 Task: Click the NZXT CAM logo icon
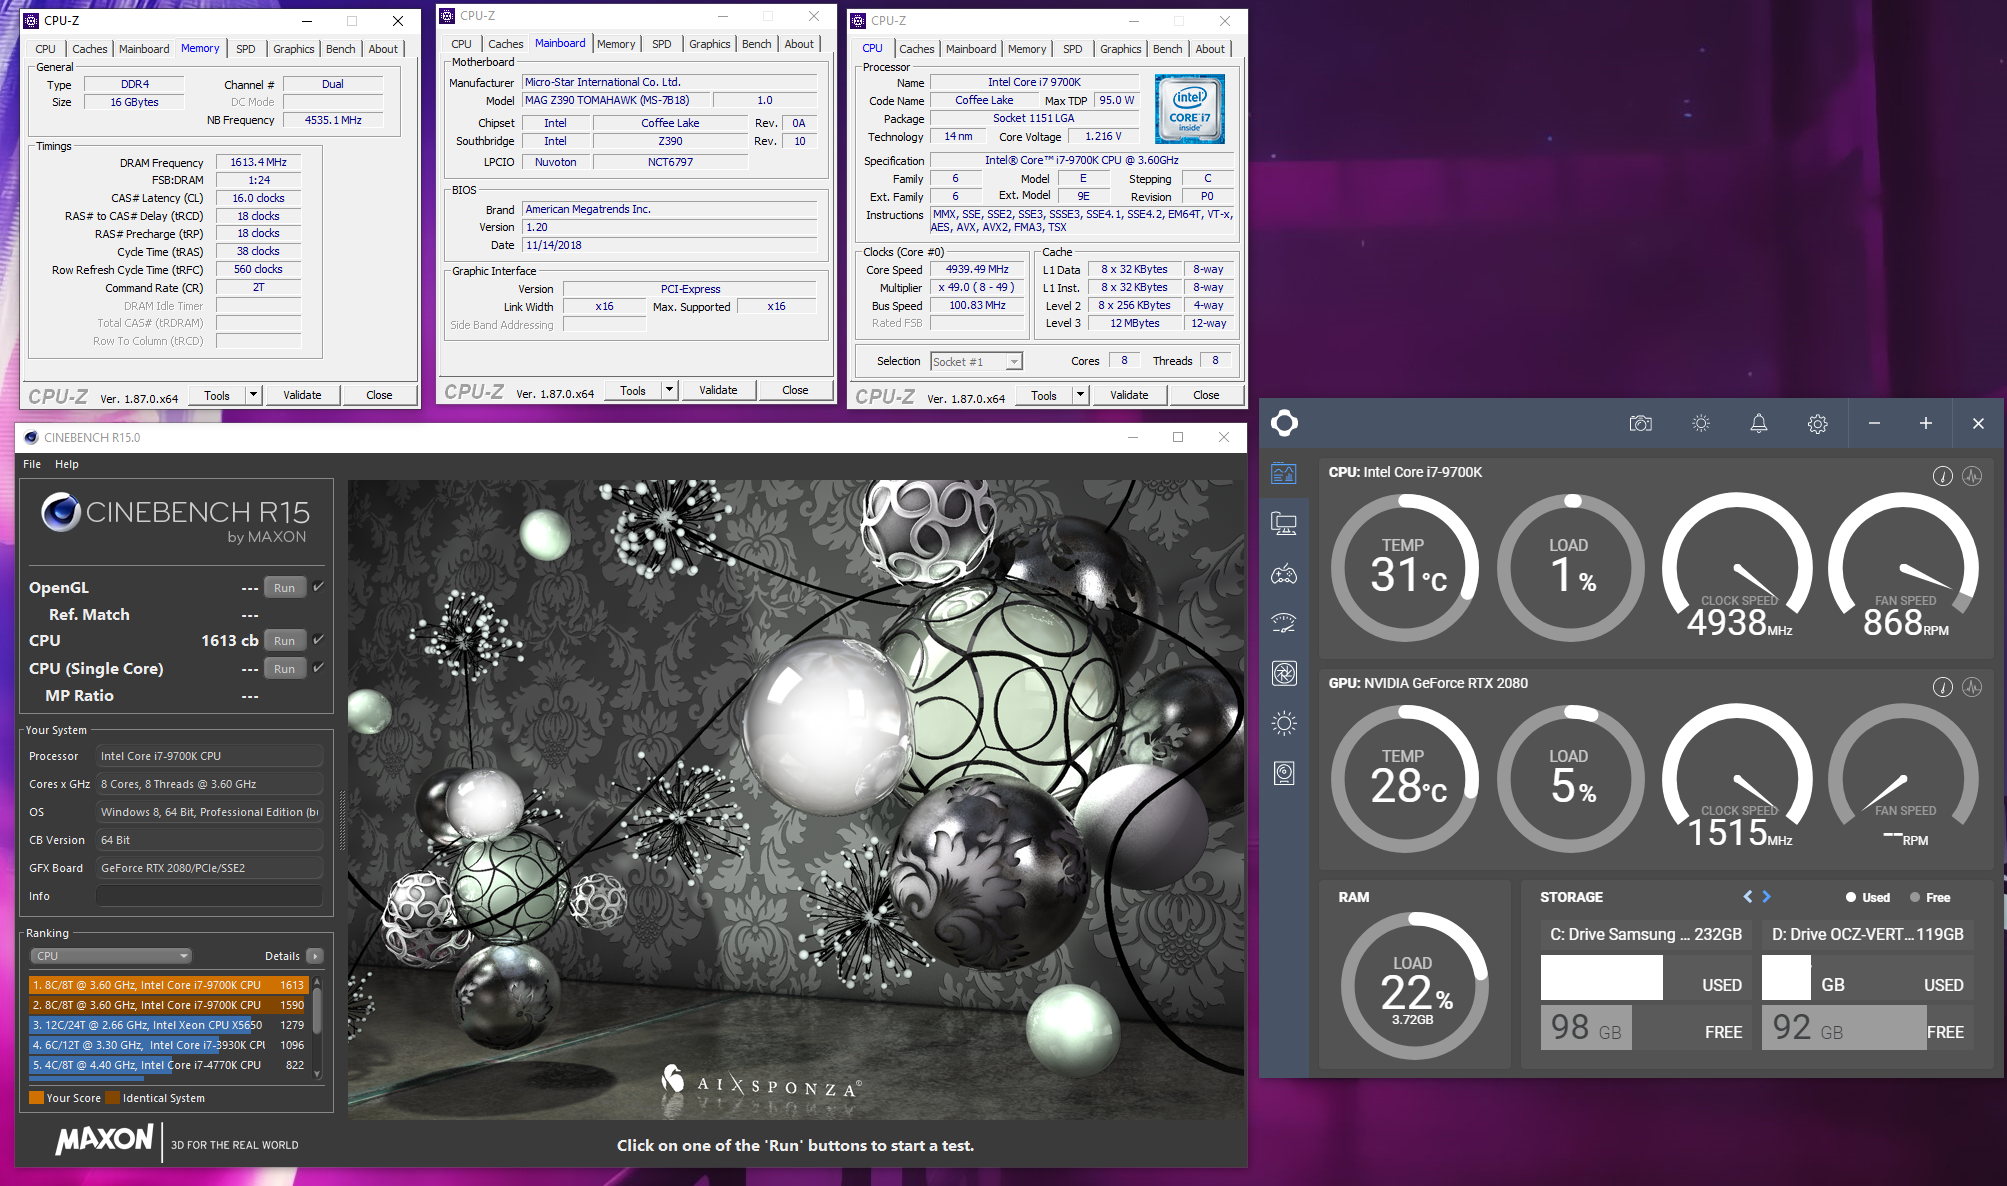pyautogui.click(x=1284, y=423)
